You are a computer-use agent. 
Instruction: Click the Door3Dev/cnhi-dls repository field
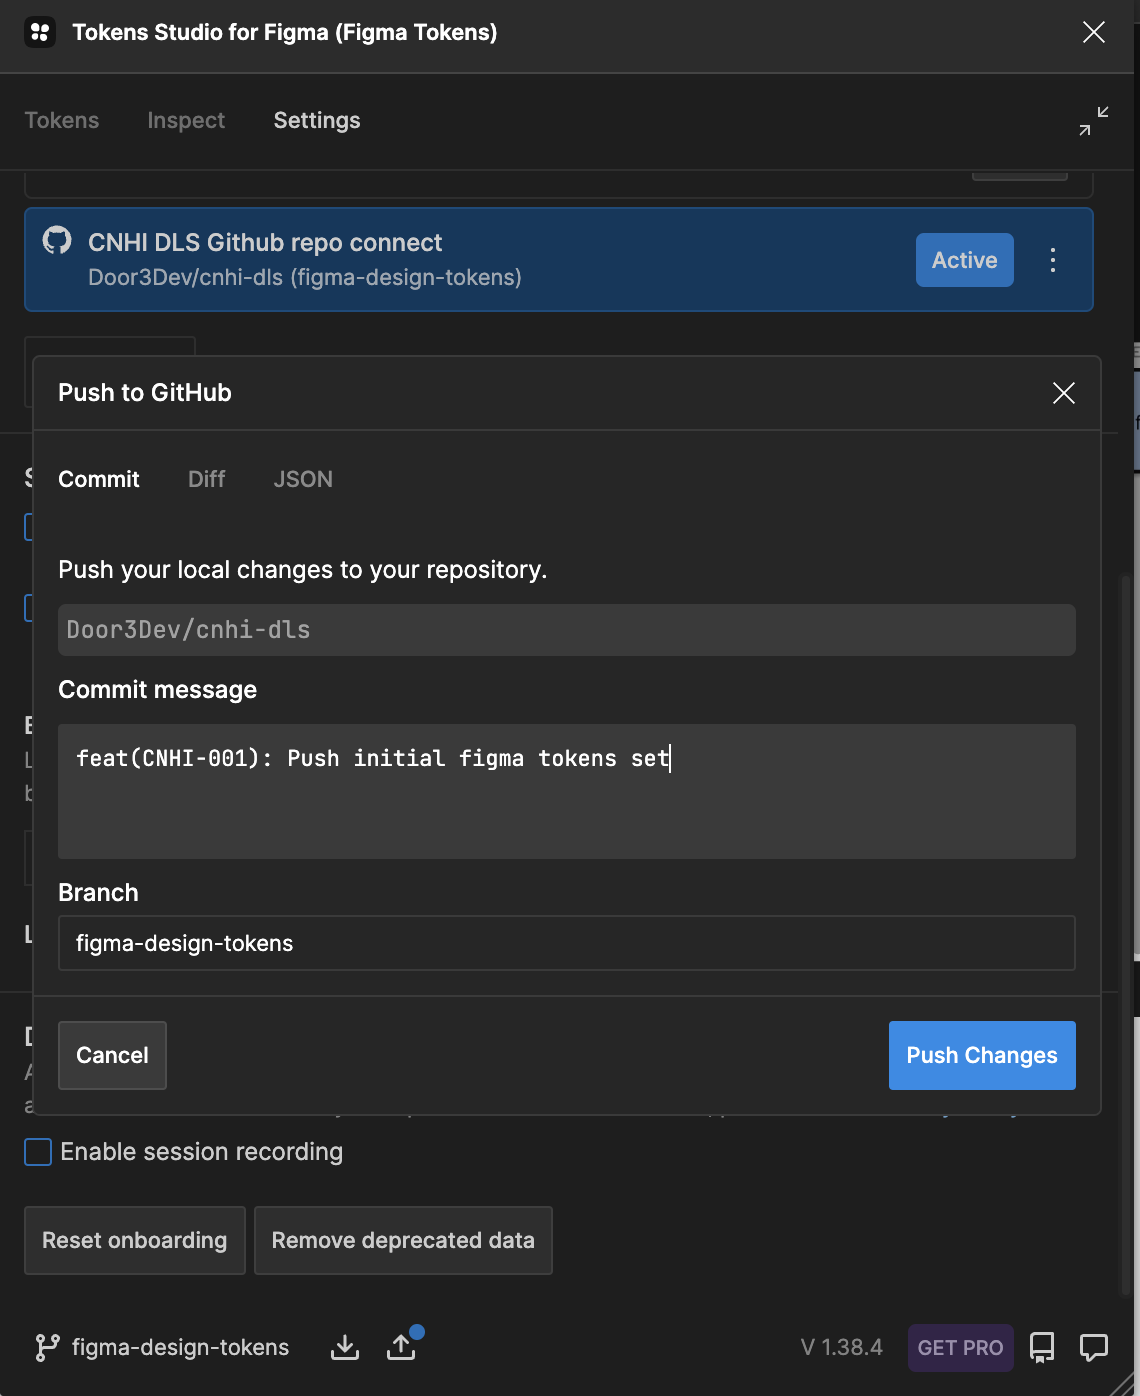tap(567, 630)
